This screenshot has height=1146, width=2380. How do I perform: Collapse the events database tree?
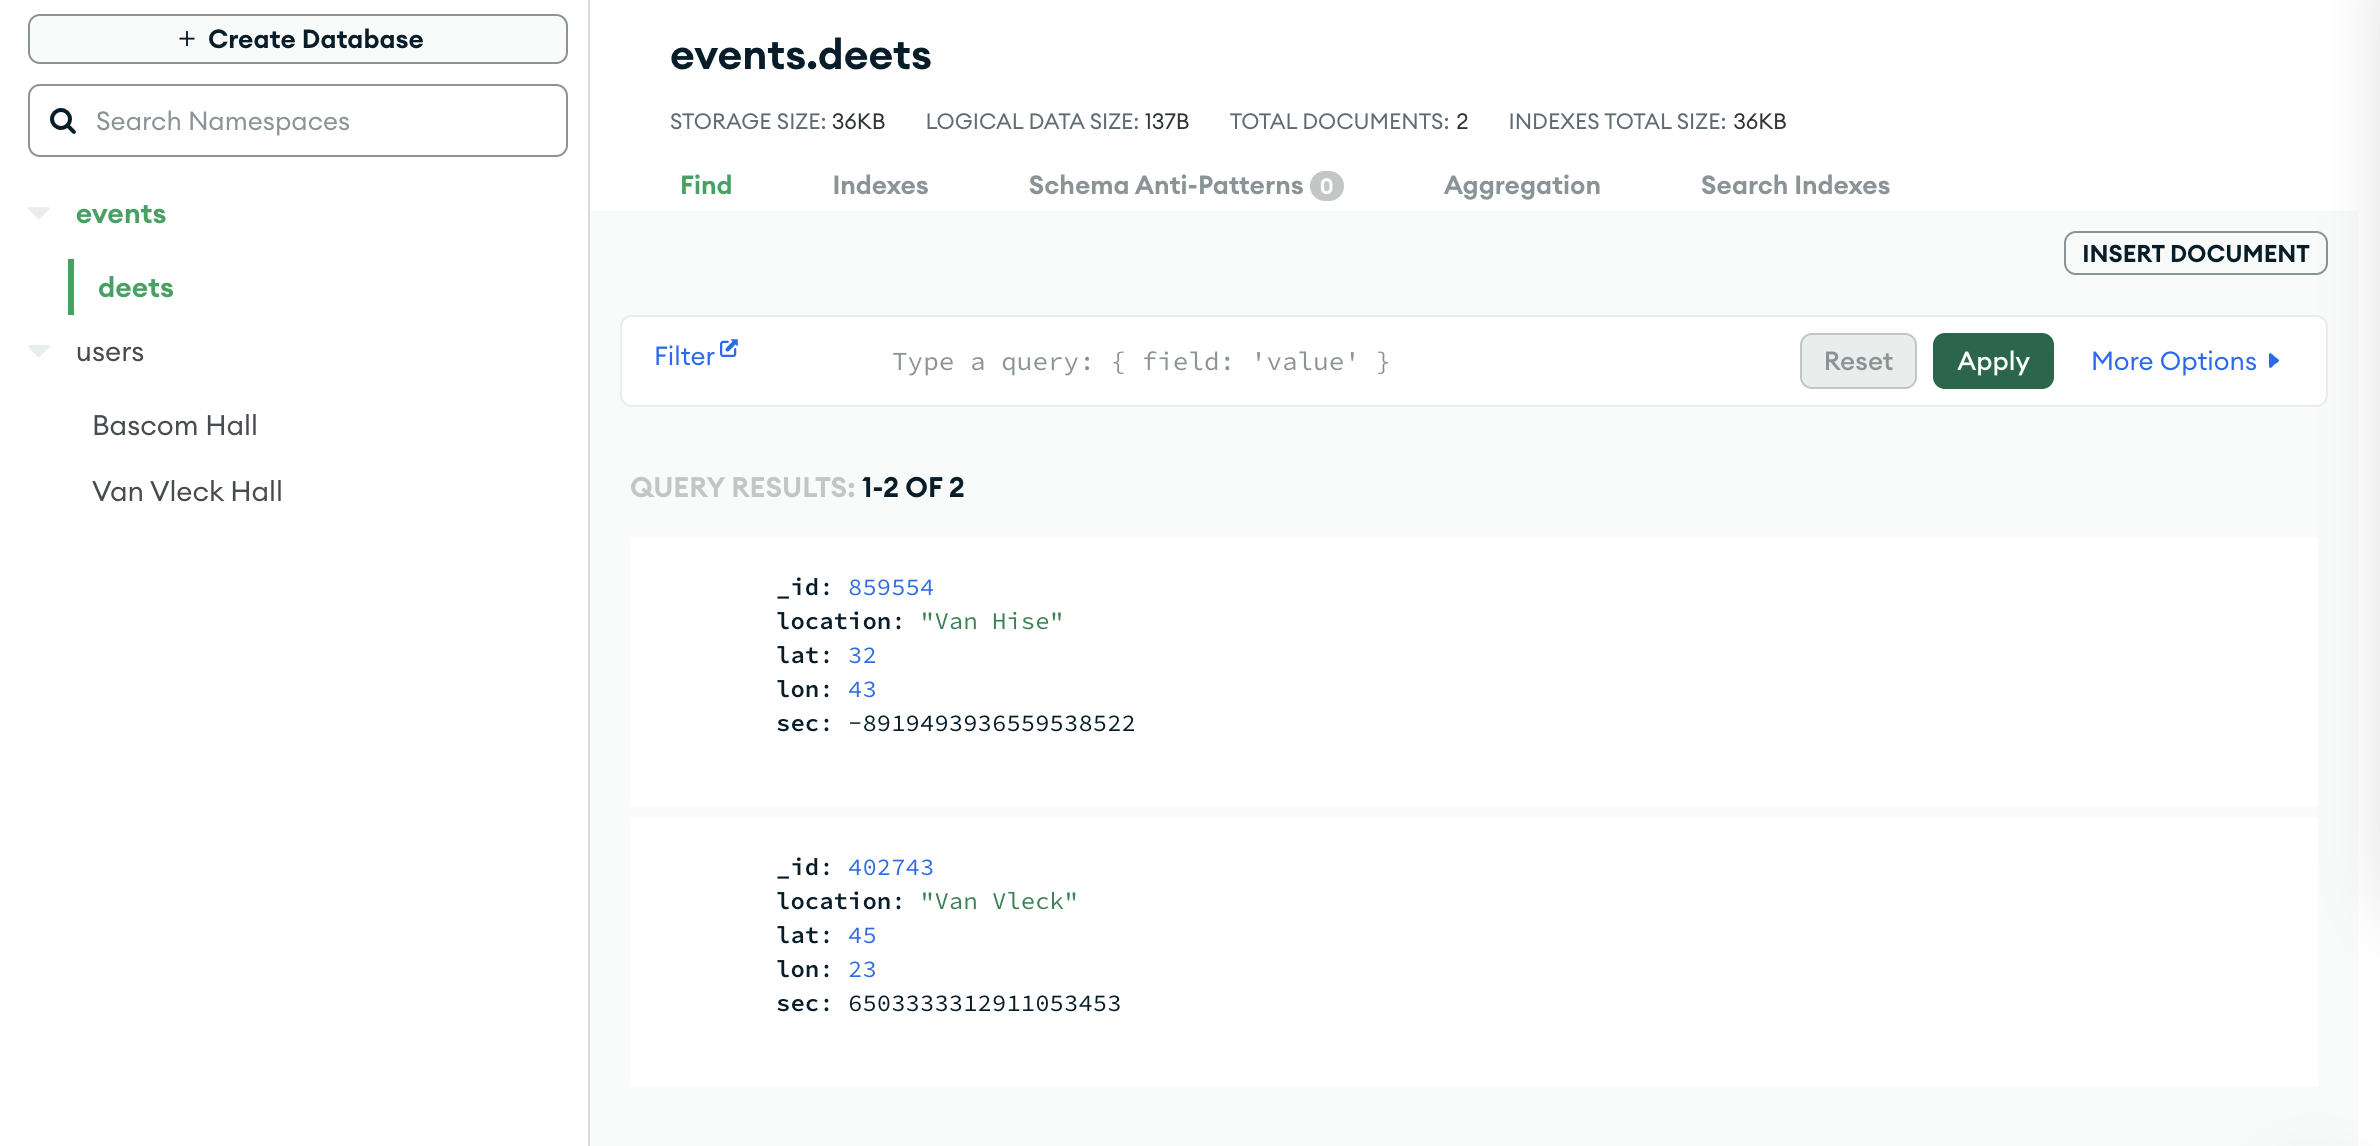pos(39,213)
